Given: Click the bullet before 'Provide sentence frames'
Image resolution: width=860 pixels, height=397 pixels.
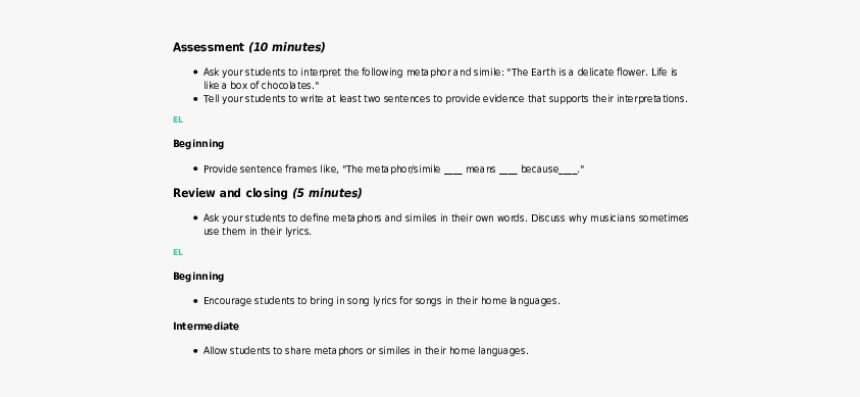Looking at the screenshot, I should pyautogui.click(x=196, y=169).
